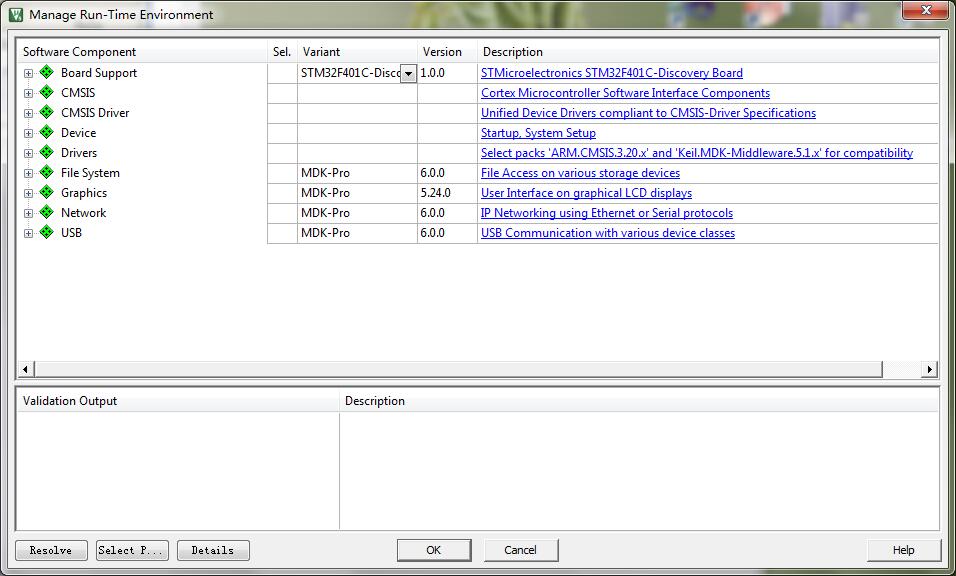Open File Access on various storage devices link
This screenshot has width=956, height=576.
580,173
